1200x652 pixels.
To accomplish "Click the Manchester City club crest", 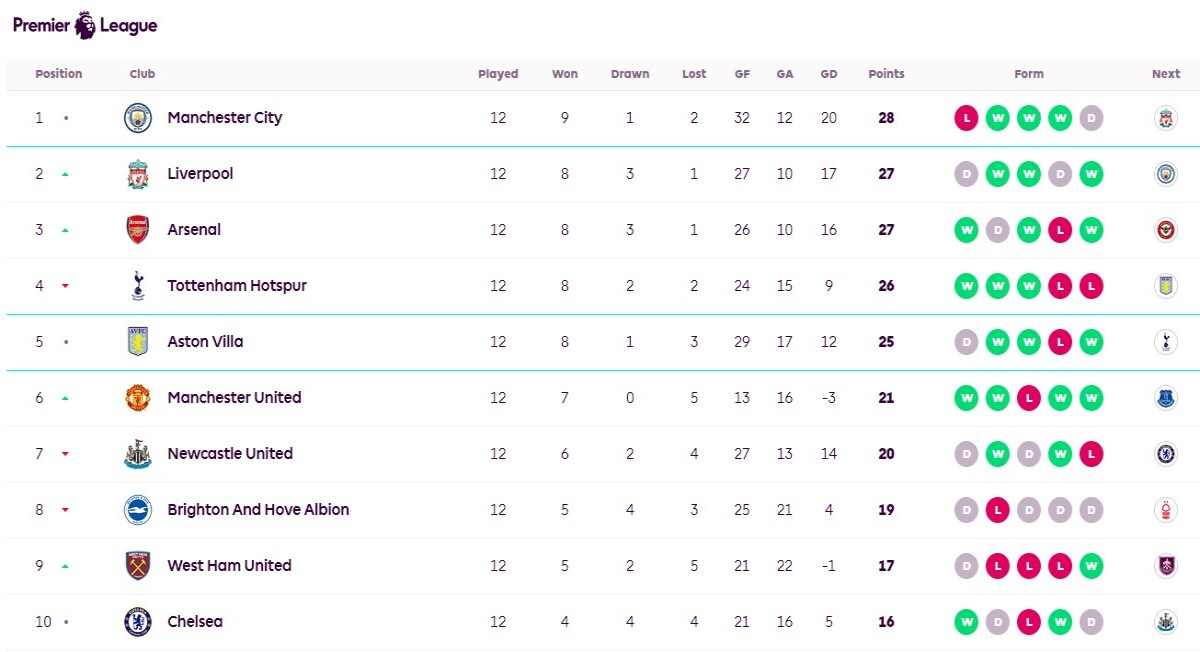I will click(138, 118).
